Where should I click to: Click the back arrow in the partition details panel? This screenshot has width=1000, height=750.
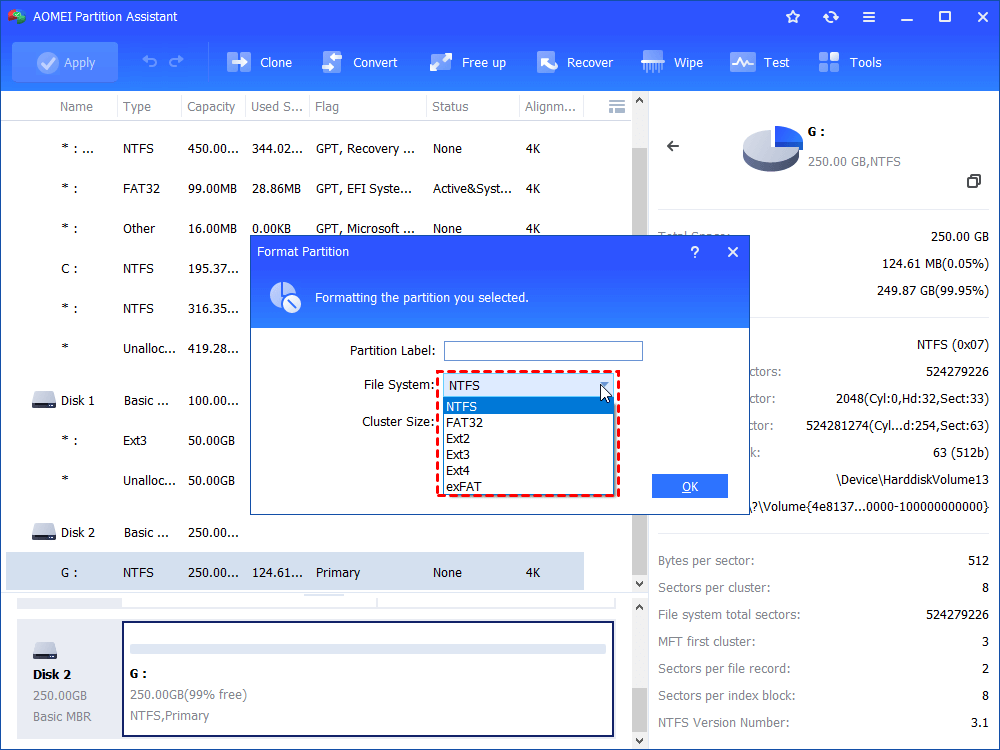tap(673, 145)
